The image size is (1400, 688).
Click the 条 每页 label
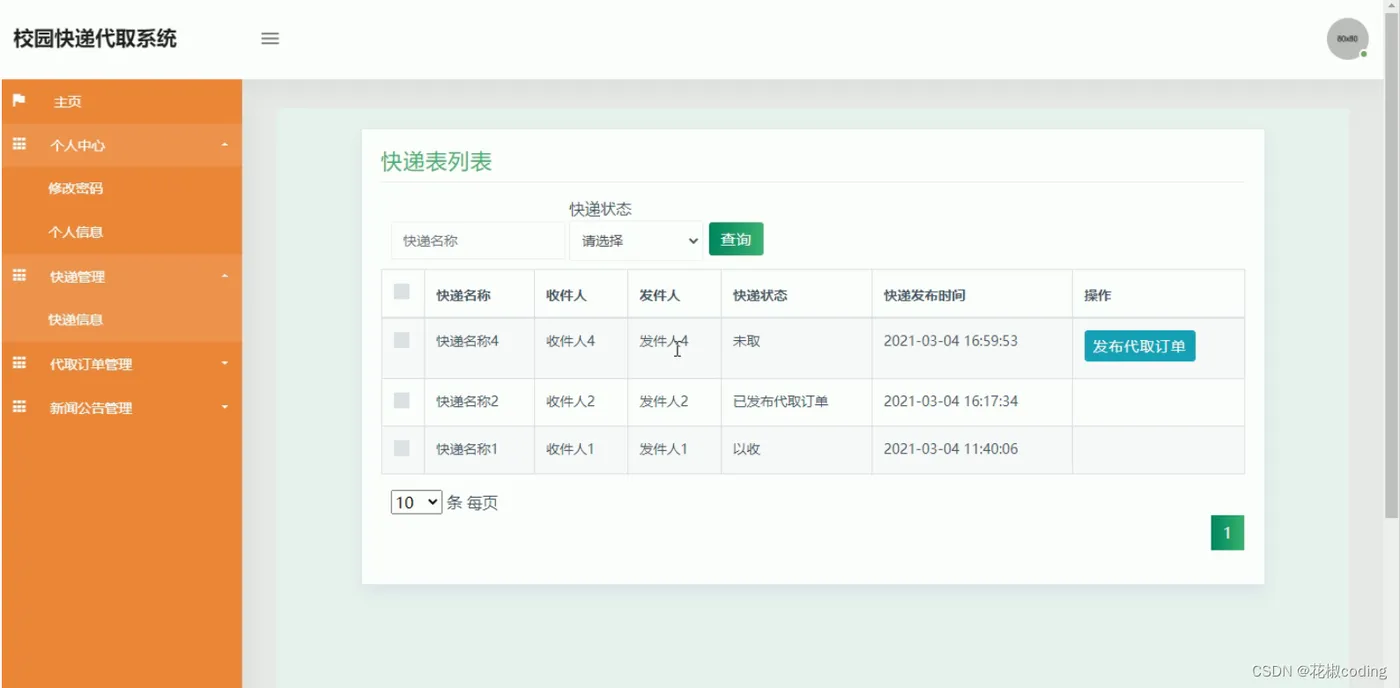pyautogui.click(x=472, y=503)
